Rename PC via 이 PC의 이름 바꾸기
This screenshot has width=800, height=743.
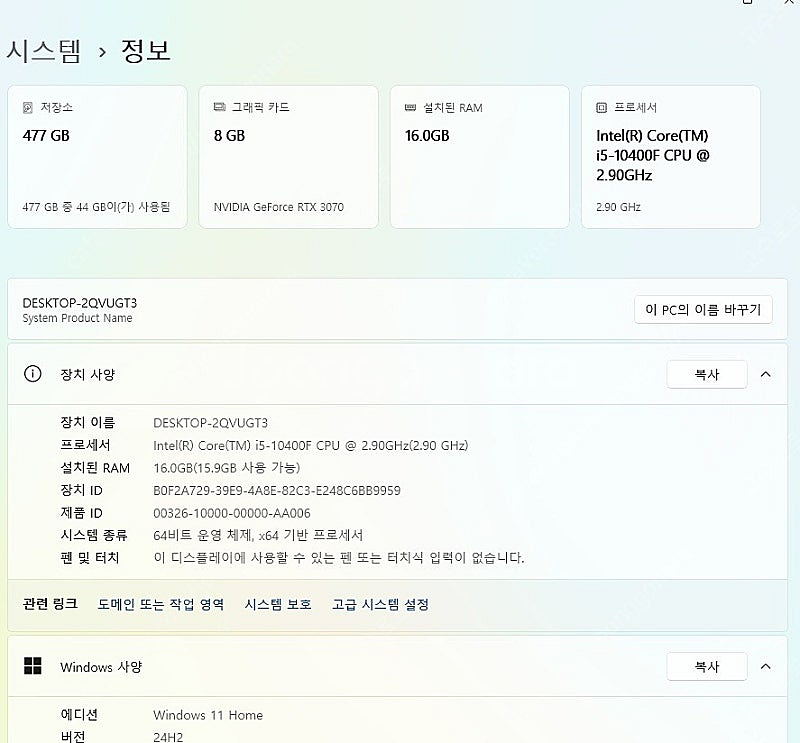[703, 309]
